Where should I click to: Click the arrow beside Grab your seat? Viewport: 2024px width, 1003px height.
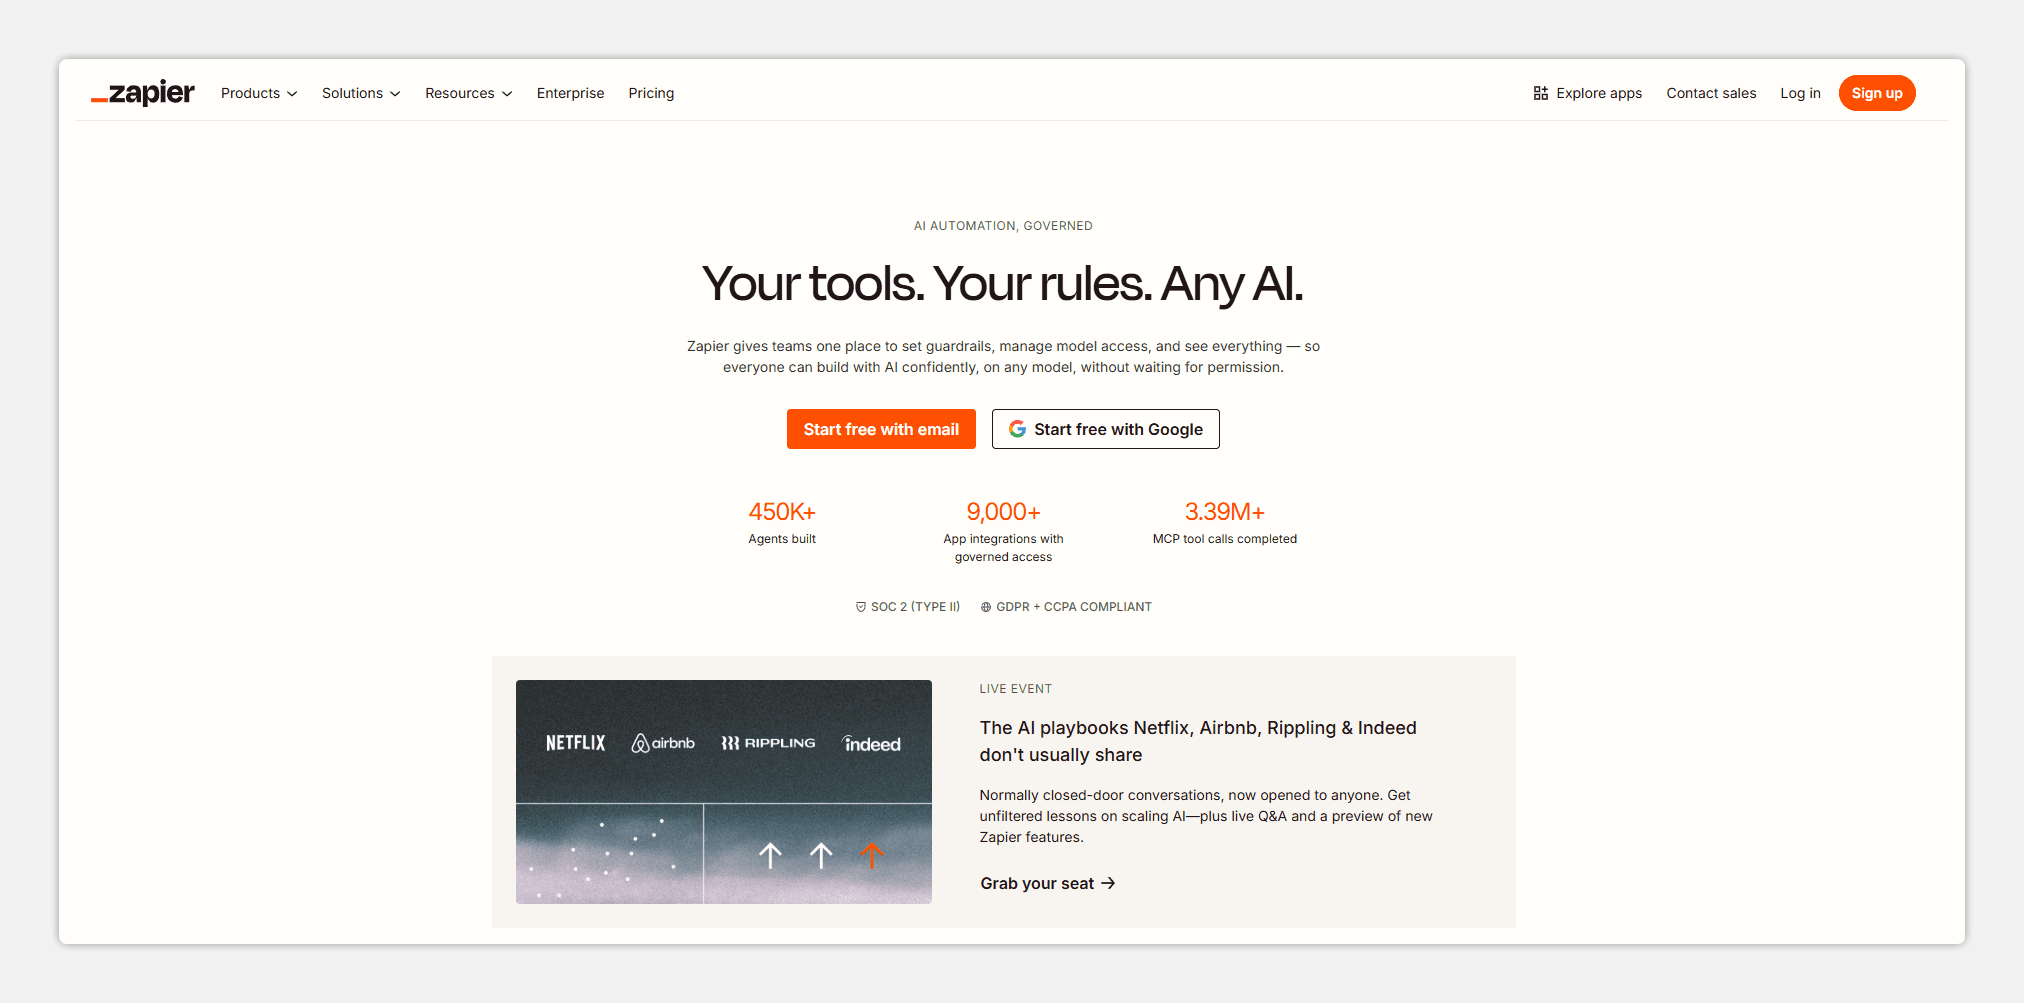(x=1108, y=883)
